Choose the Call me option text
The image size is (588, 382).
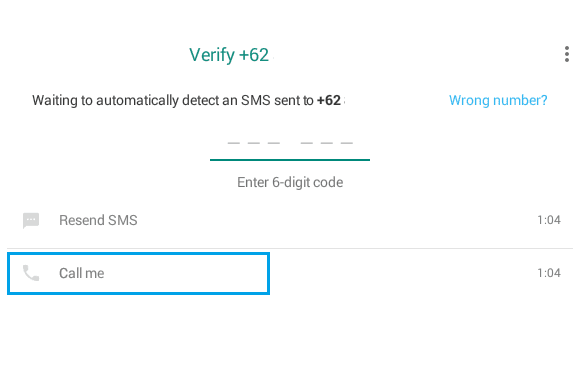pyautogui.click(x=82, y=273)
